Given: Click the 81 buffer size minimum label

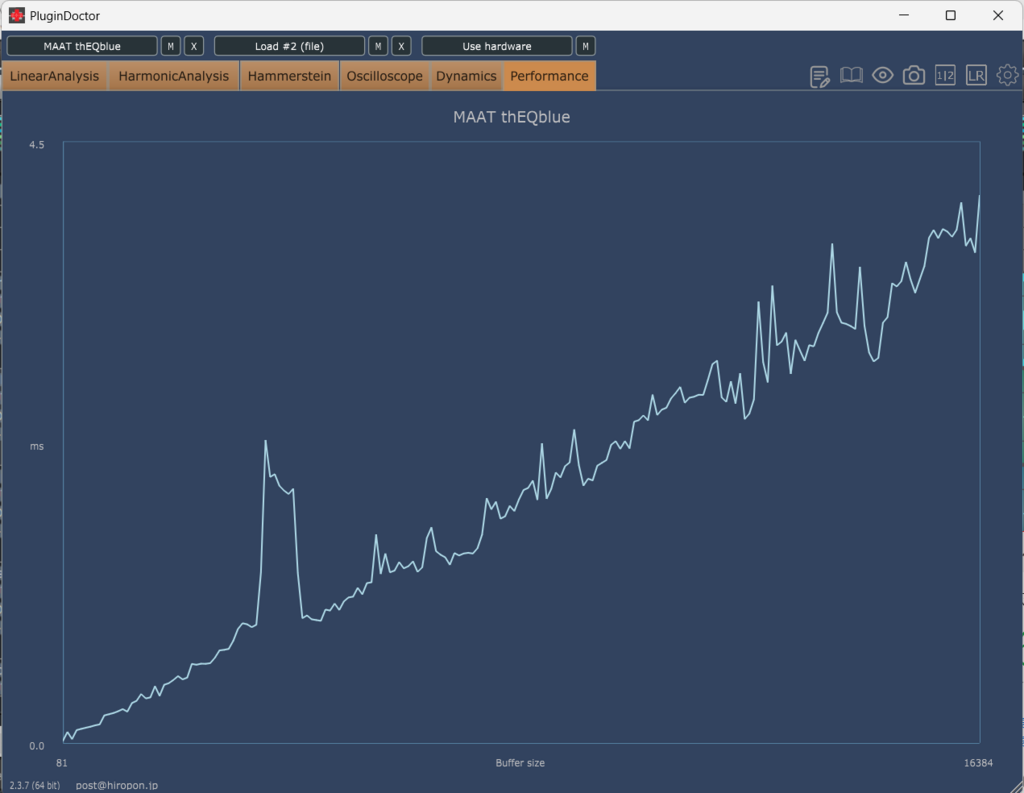Looking at the screenshot, I should 61,763.
